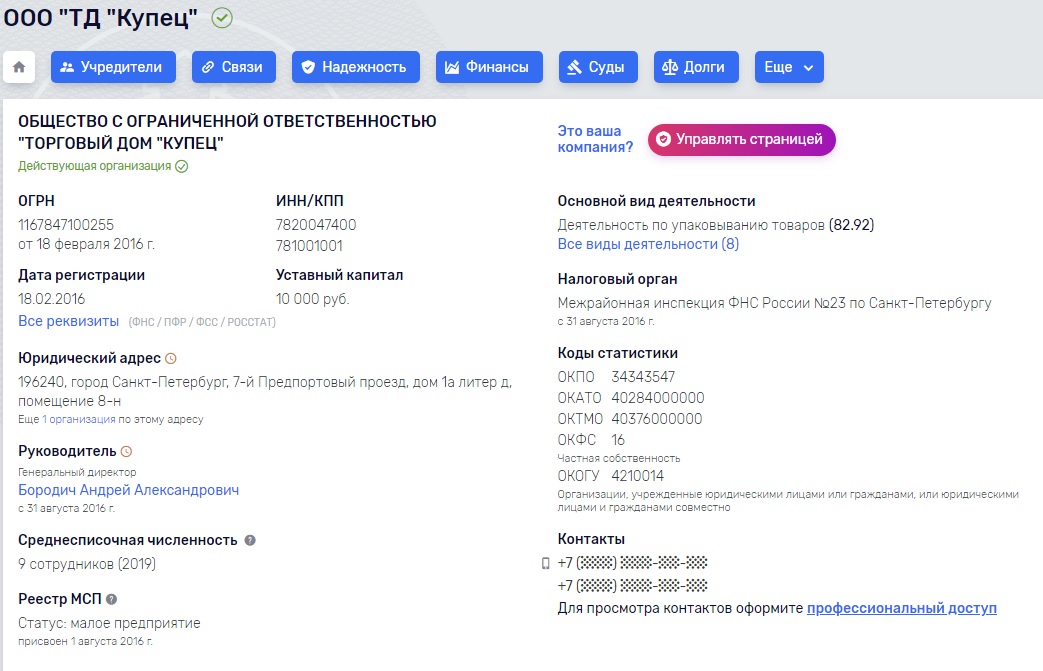Click the history clock icon beside Руководитель
The width and height of the screenshot is (1043, 671).
[x=126, y=452]
